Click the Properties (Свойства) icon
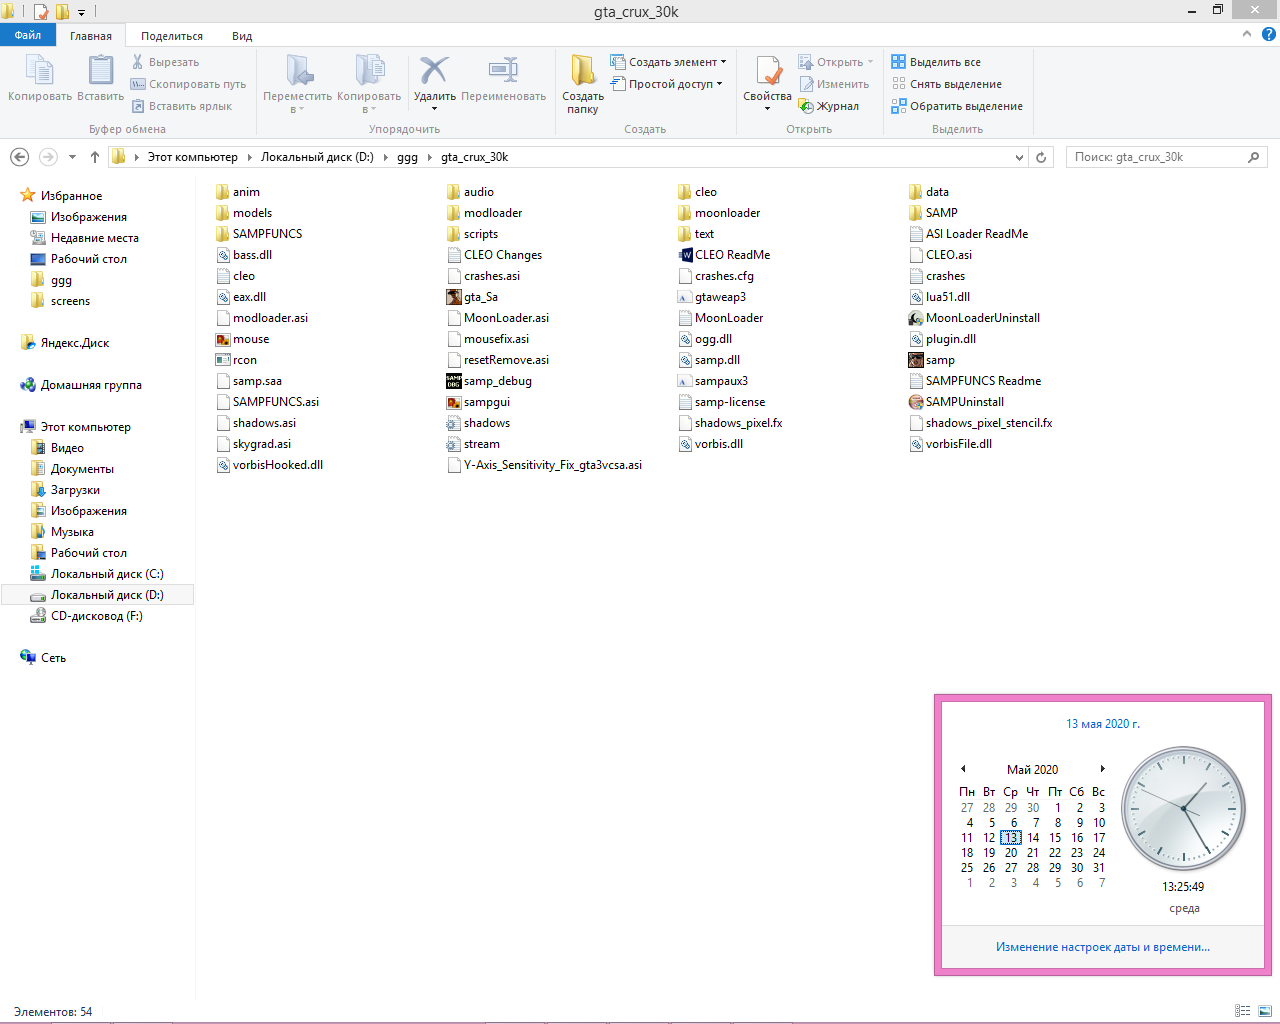The height and width of the screenshot is (1024, 1280). (767, 72)
